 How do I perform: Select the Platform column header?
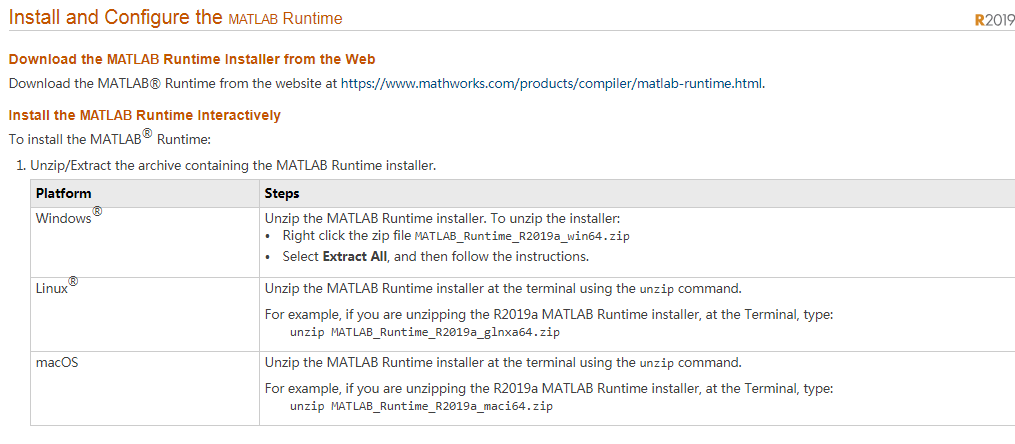[x=63, y=194]
